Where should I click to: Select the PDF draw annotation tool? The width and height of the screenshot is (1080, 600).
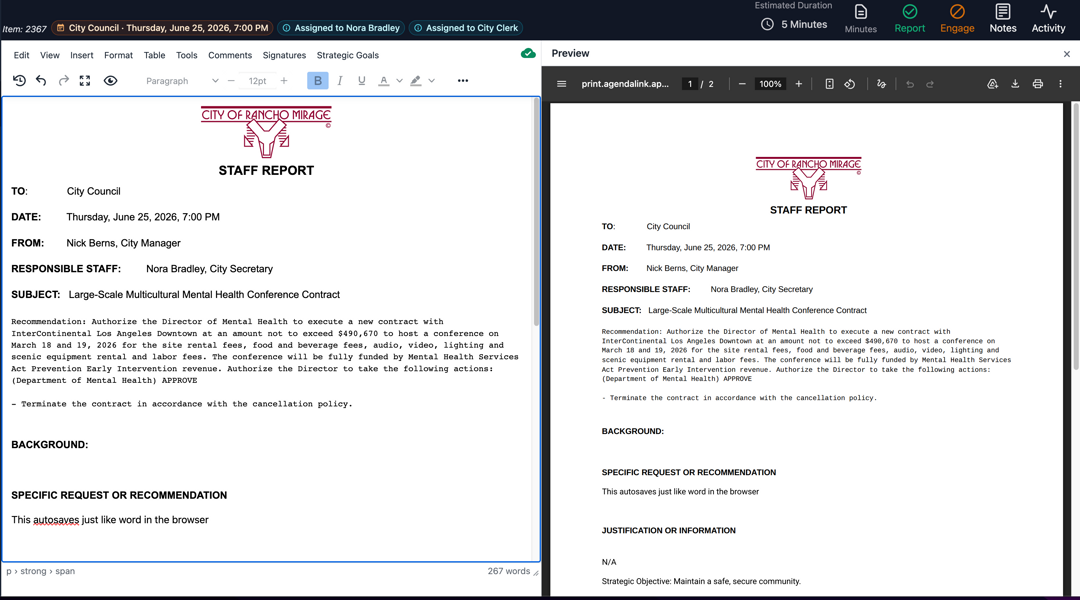pos(881,84)
